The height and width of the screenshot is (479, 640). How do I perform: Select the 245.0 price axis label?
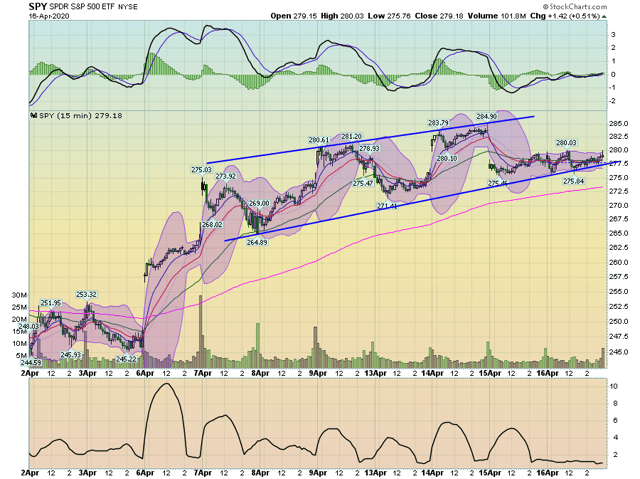[619, 352]
